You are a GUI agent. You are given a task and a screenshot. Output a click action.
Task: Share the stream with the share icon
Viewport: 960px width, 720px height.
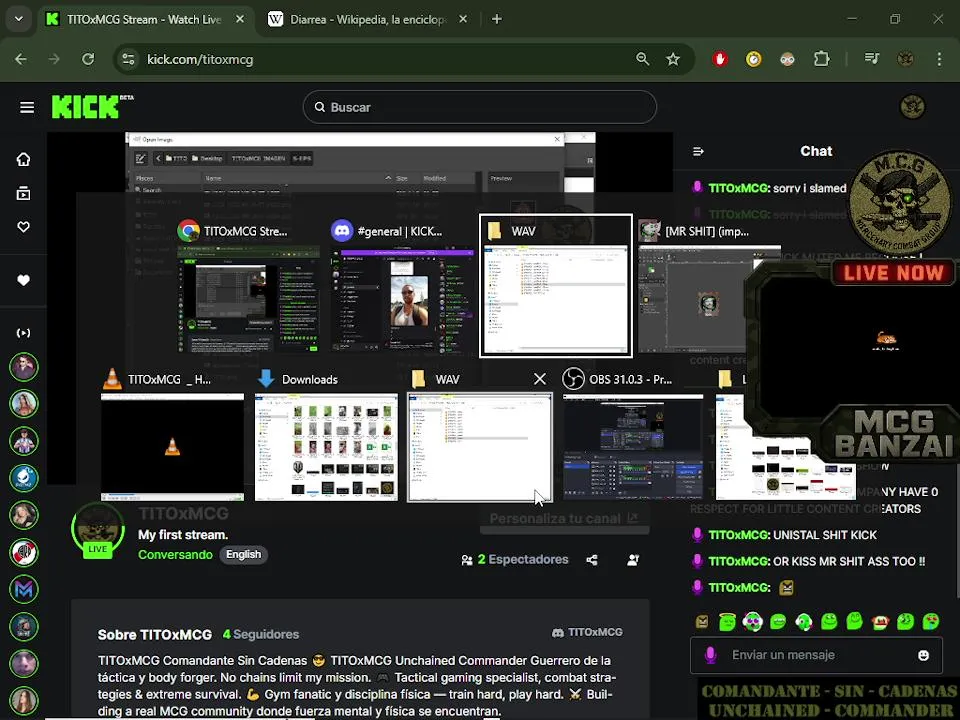tap(591, 560)
